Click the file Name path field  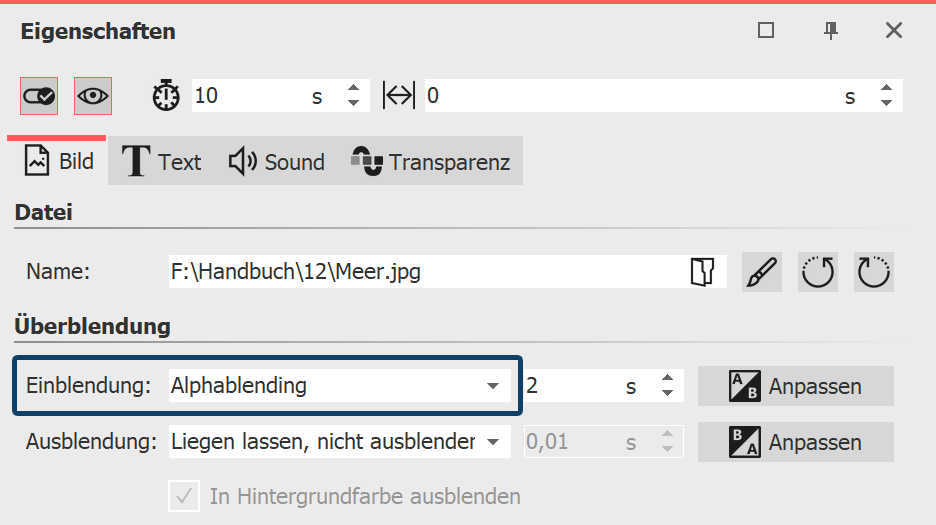(425, 272)
